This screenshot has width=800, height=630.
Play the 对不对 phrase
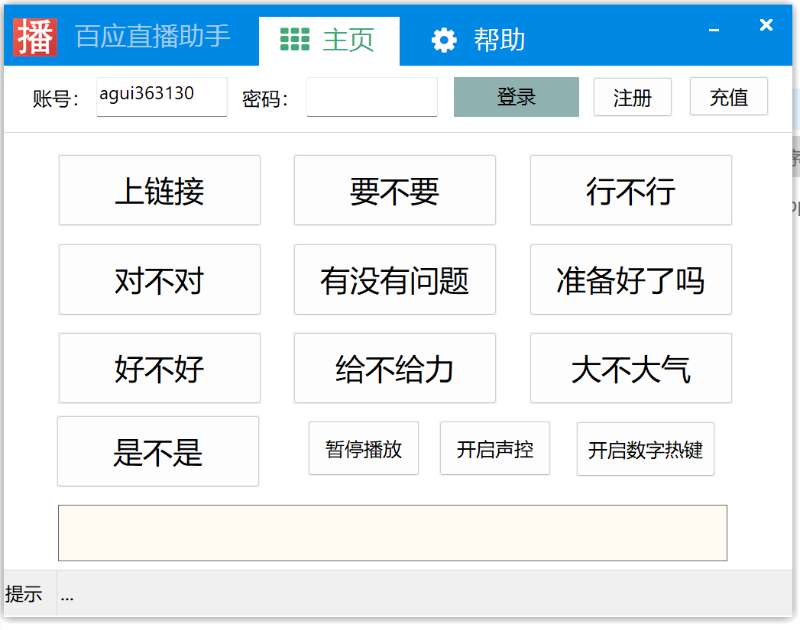[x=160, y=280]
